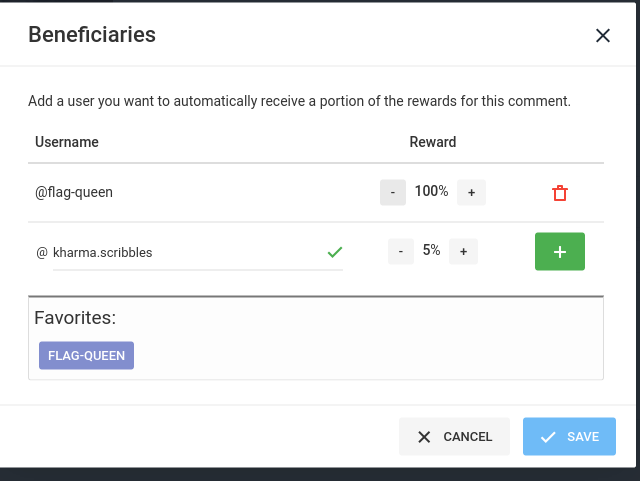This screenshot has height=481, width=640.
Task: Click the Beneficiaries dialog title
Action: (x=92, y=35)
